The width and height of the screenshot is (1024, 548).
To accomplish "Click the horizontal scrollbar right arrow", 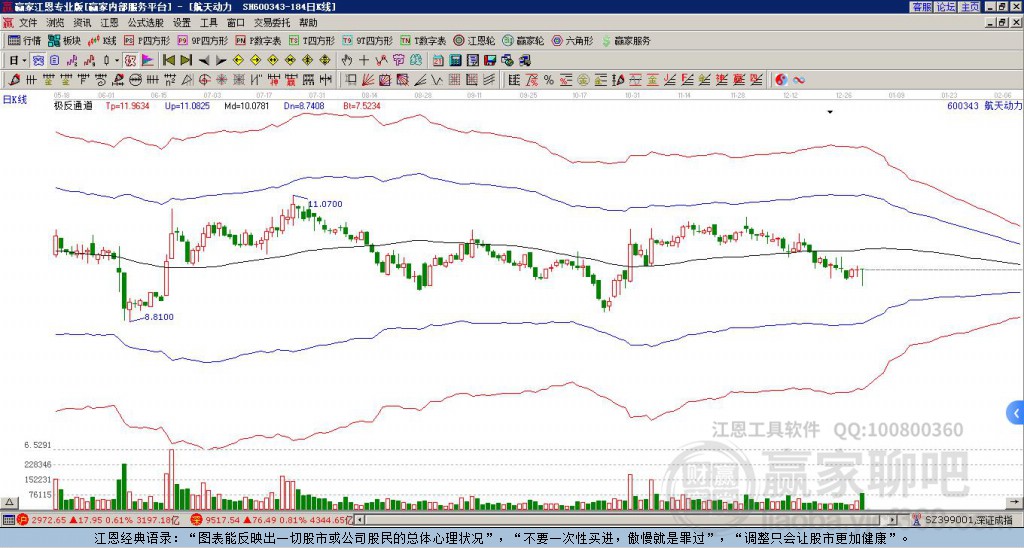I will click(x=893, y=520).
